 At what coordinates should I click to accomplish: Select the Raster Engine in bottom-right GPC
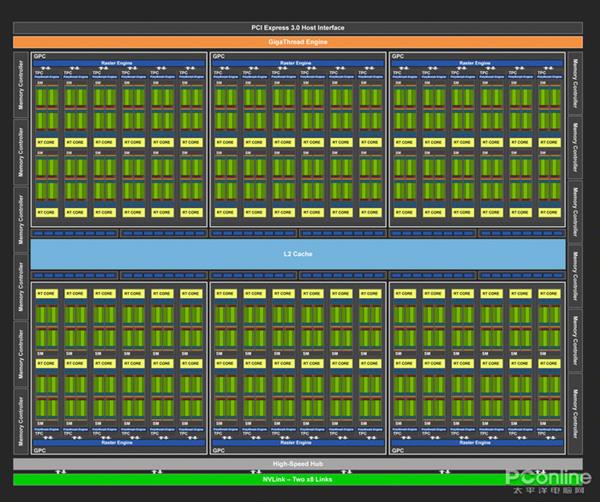point(477,441)
